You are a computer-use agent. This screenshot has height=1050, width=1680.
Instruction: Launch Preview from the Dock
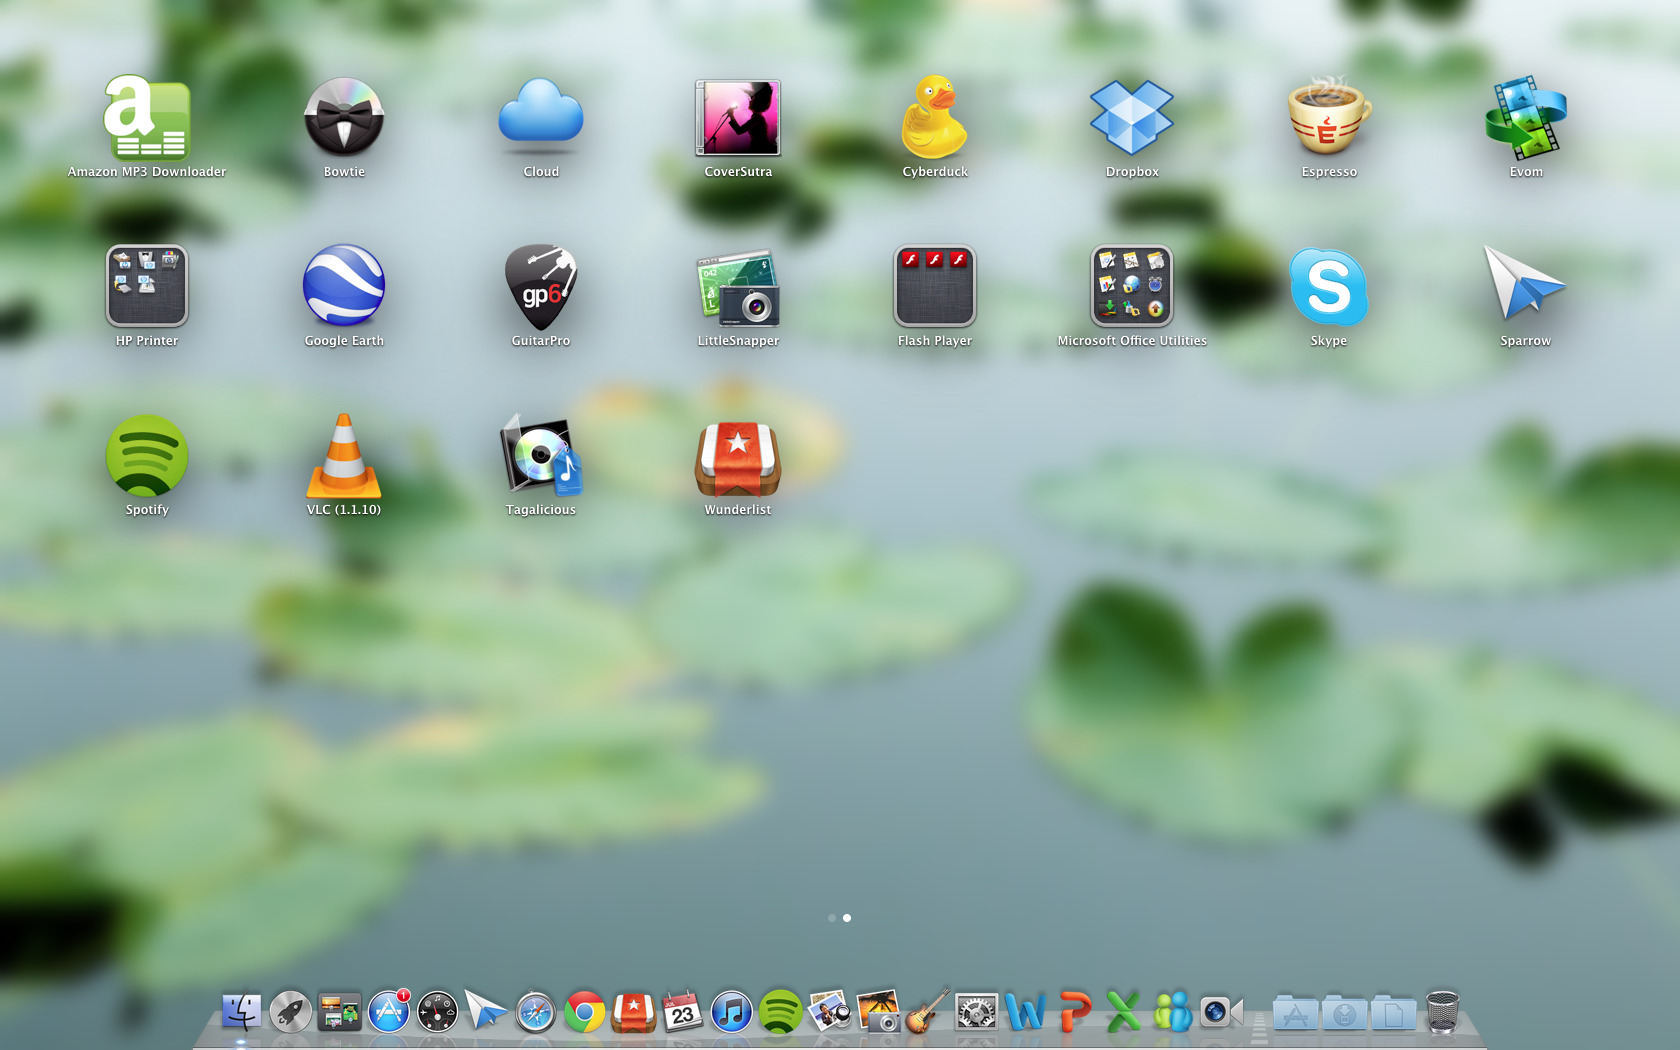pos(829,1012)
